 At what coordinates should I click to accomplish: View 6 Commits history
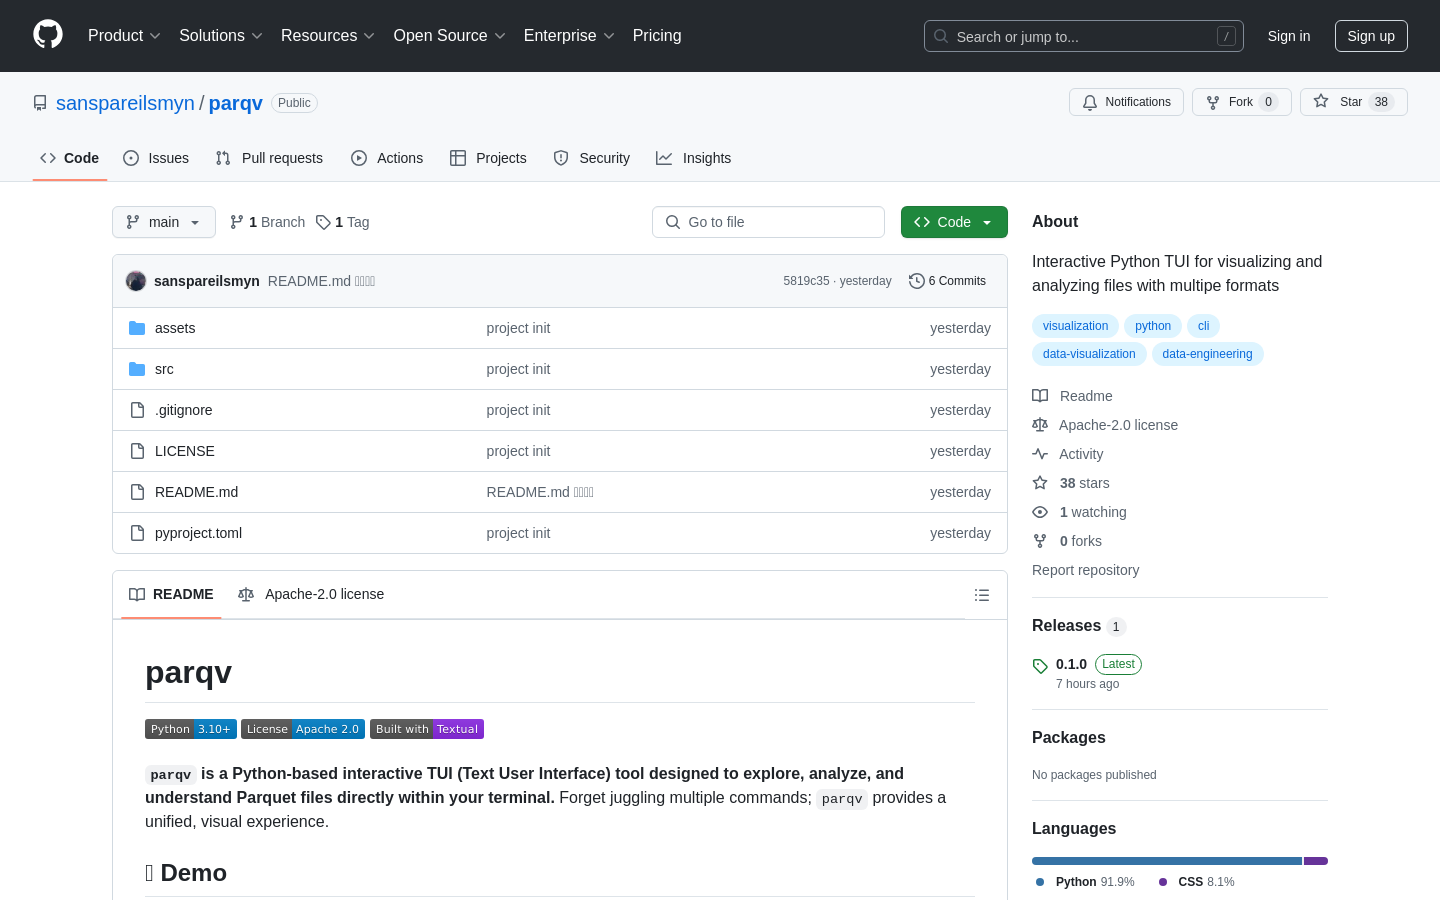tap(947, 281)
